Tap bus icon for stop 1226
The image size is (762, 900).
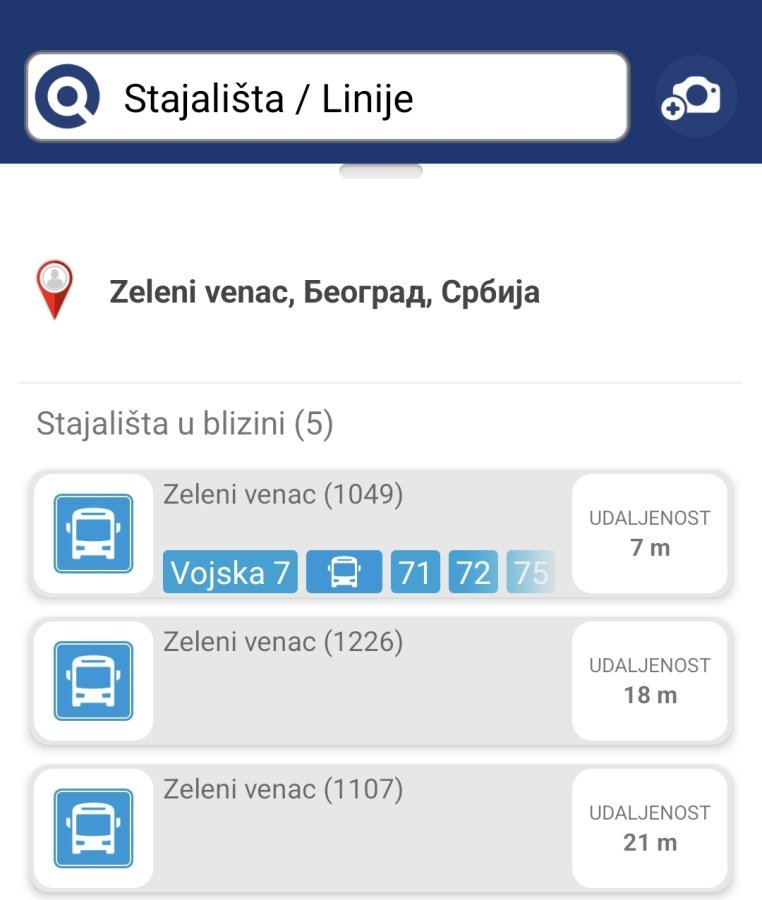[94, 681]
